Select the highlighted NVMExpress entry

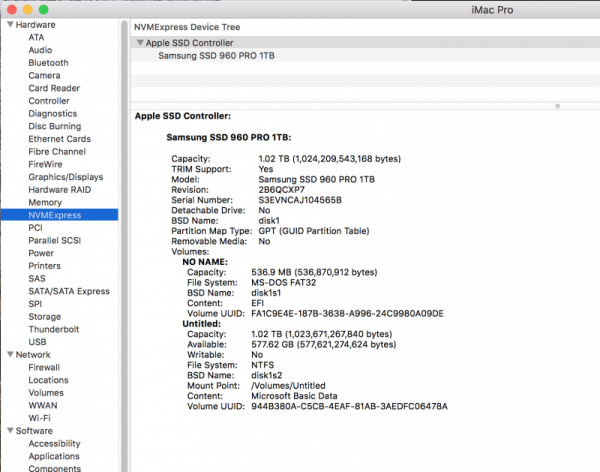point(60,215)
